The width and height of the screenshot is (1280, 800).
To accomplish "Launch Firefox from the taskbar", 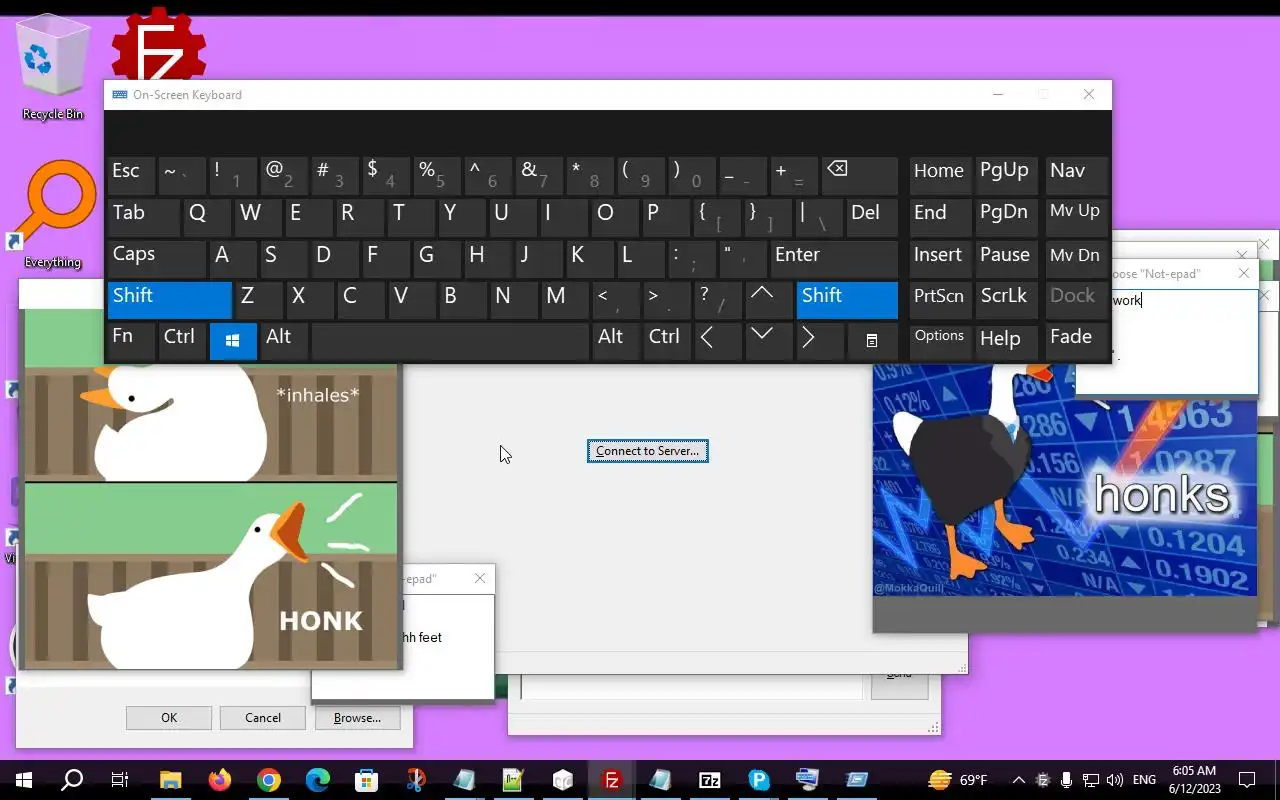I will (219, 780).
